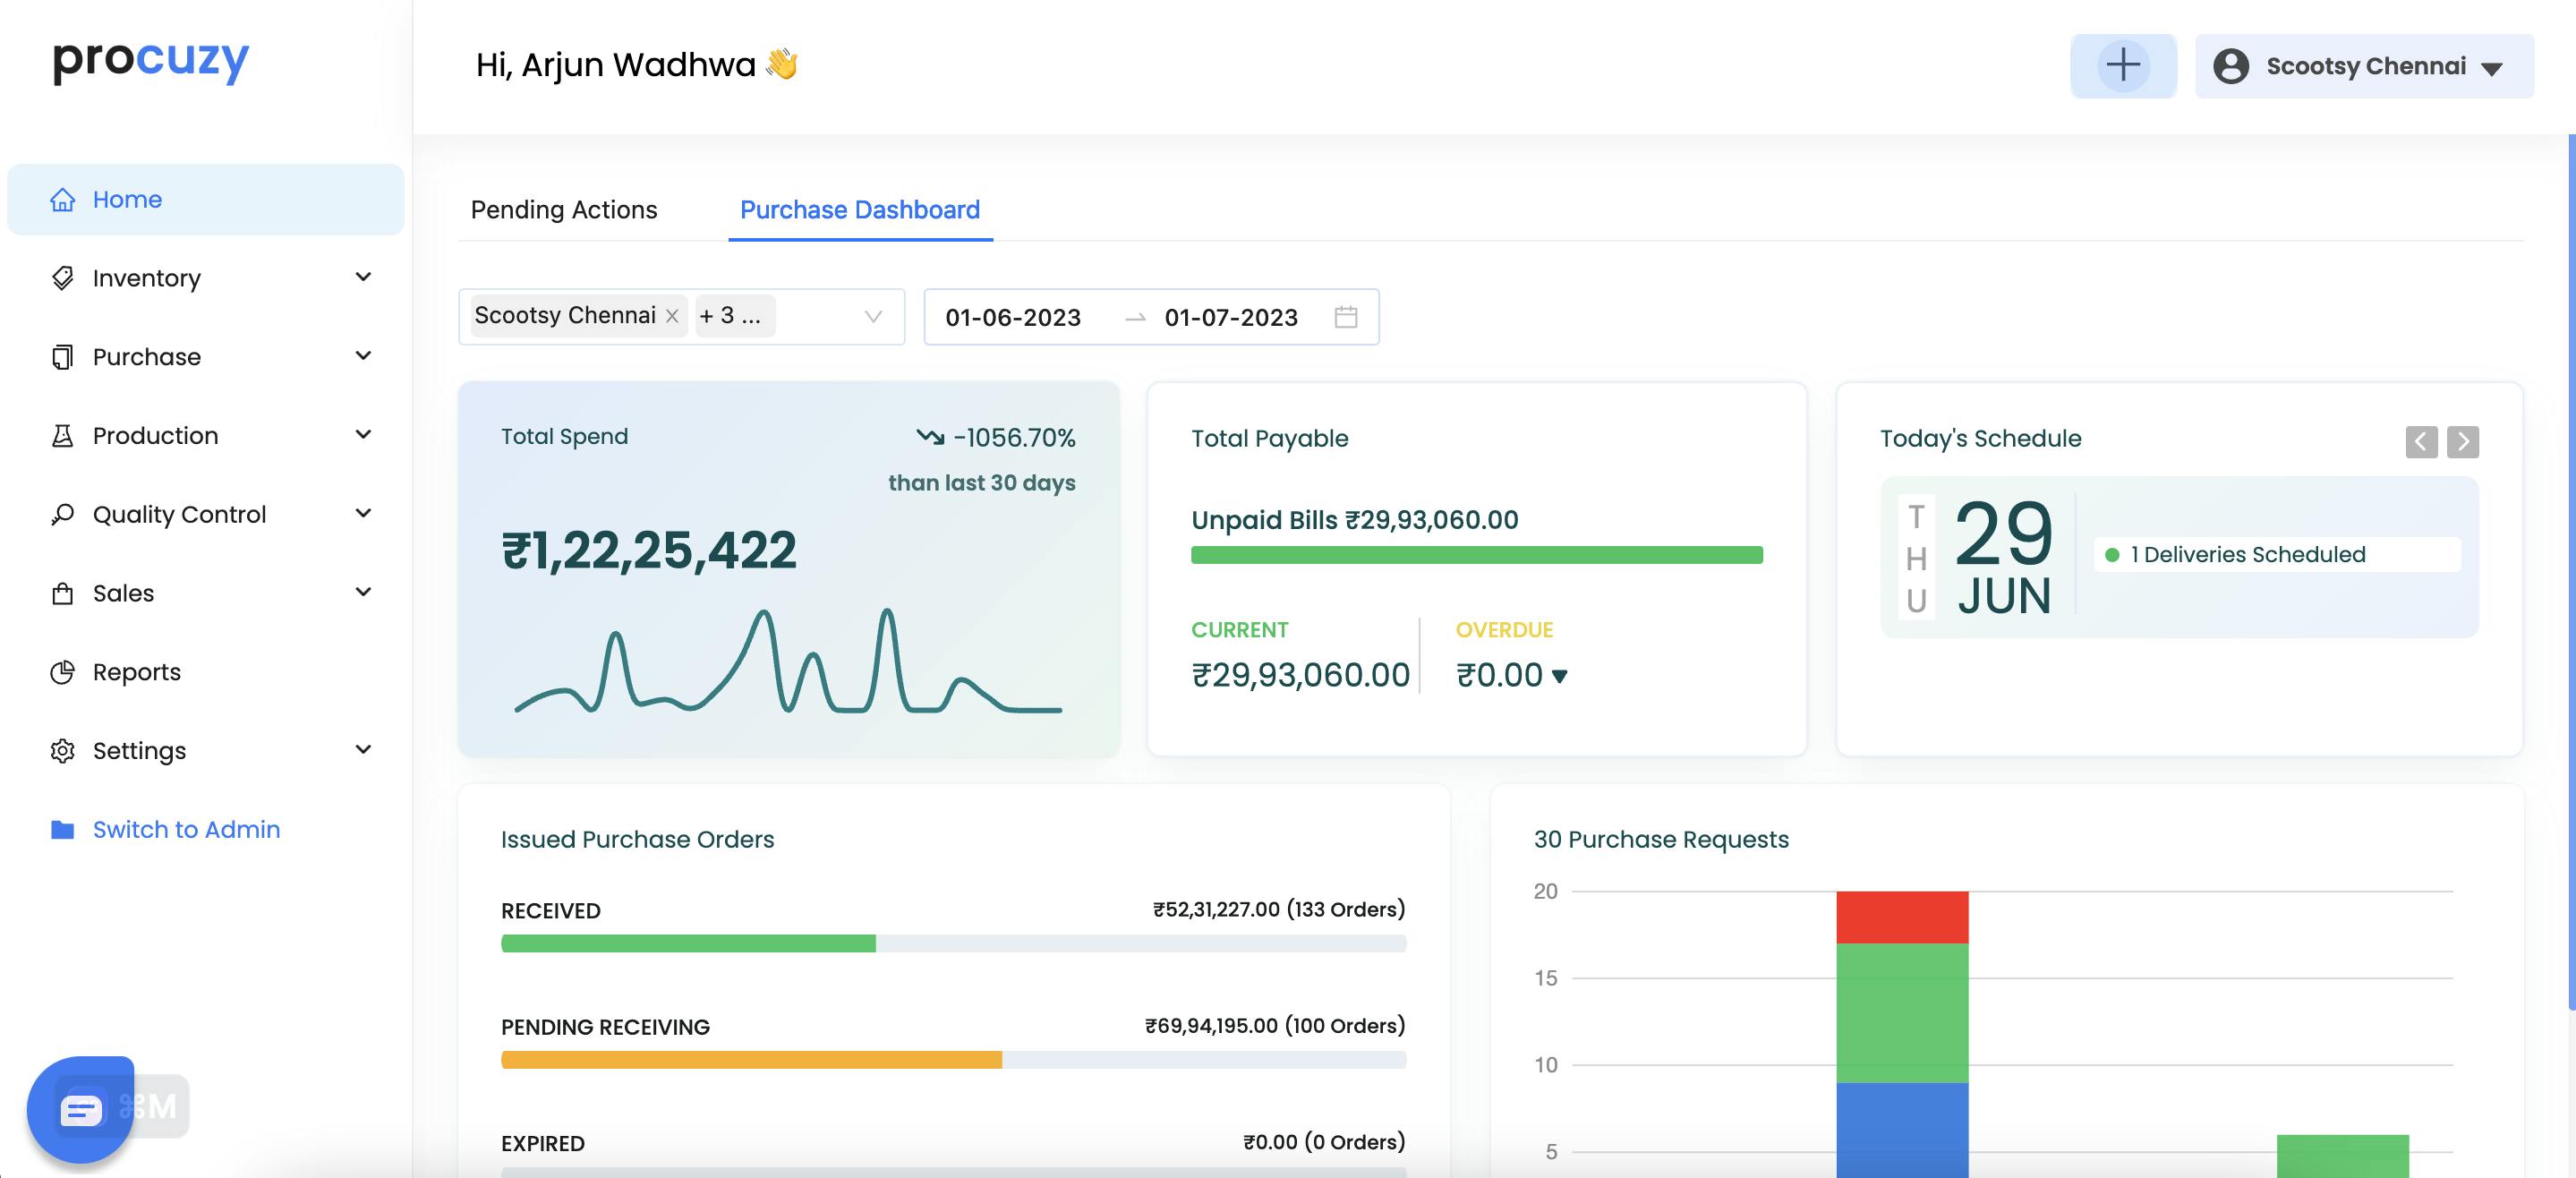Click the plus create-new button
This screenshot has height=1178, width=2576.
point(2122,66)
